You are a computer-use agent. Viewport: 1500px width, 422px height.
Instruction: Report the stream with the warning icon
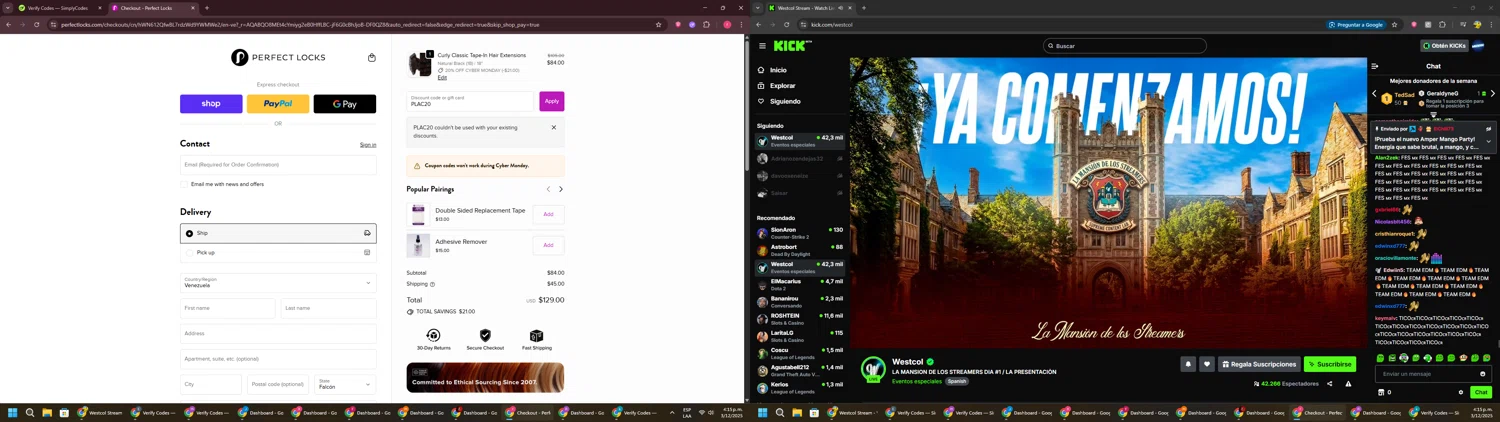coord(1348,383)
